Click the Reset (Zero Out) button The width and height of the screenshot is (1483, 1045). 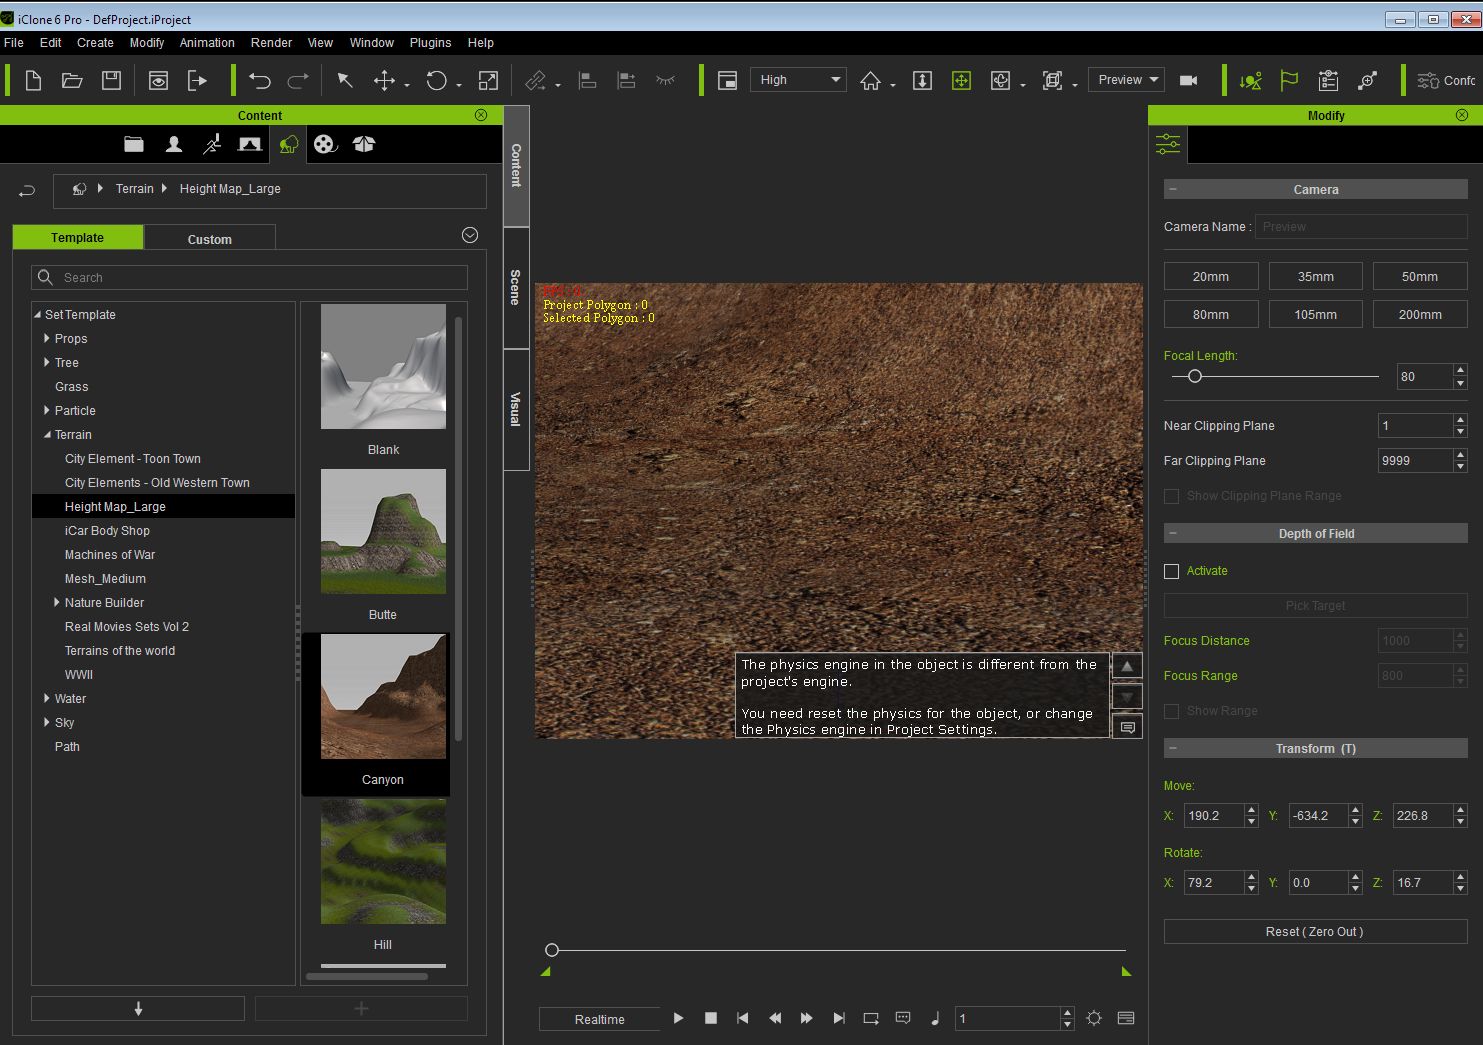coord(1315,932)
